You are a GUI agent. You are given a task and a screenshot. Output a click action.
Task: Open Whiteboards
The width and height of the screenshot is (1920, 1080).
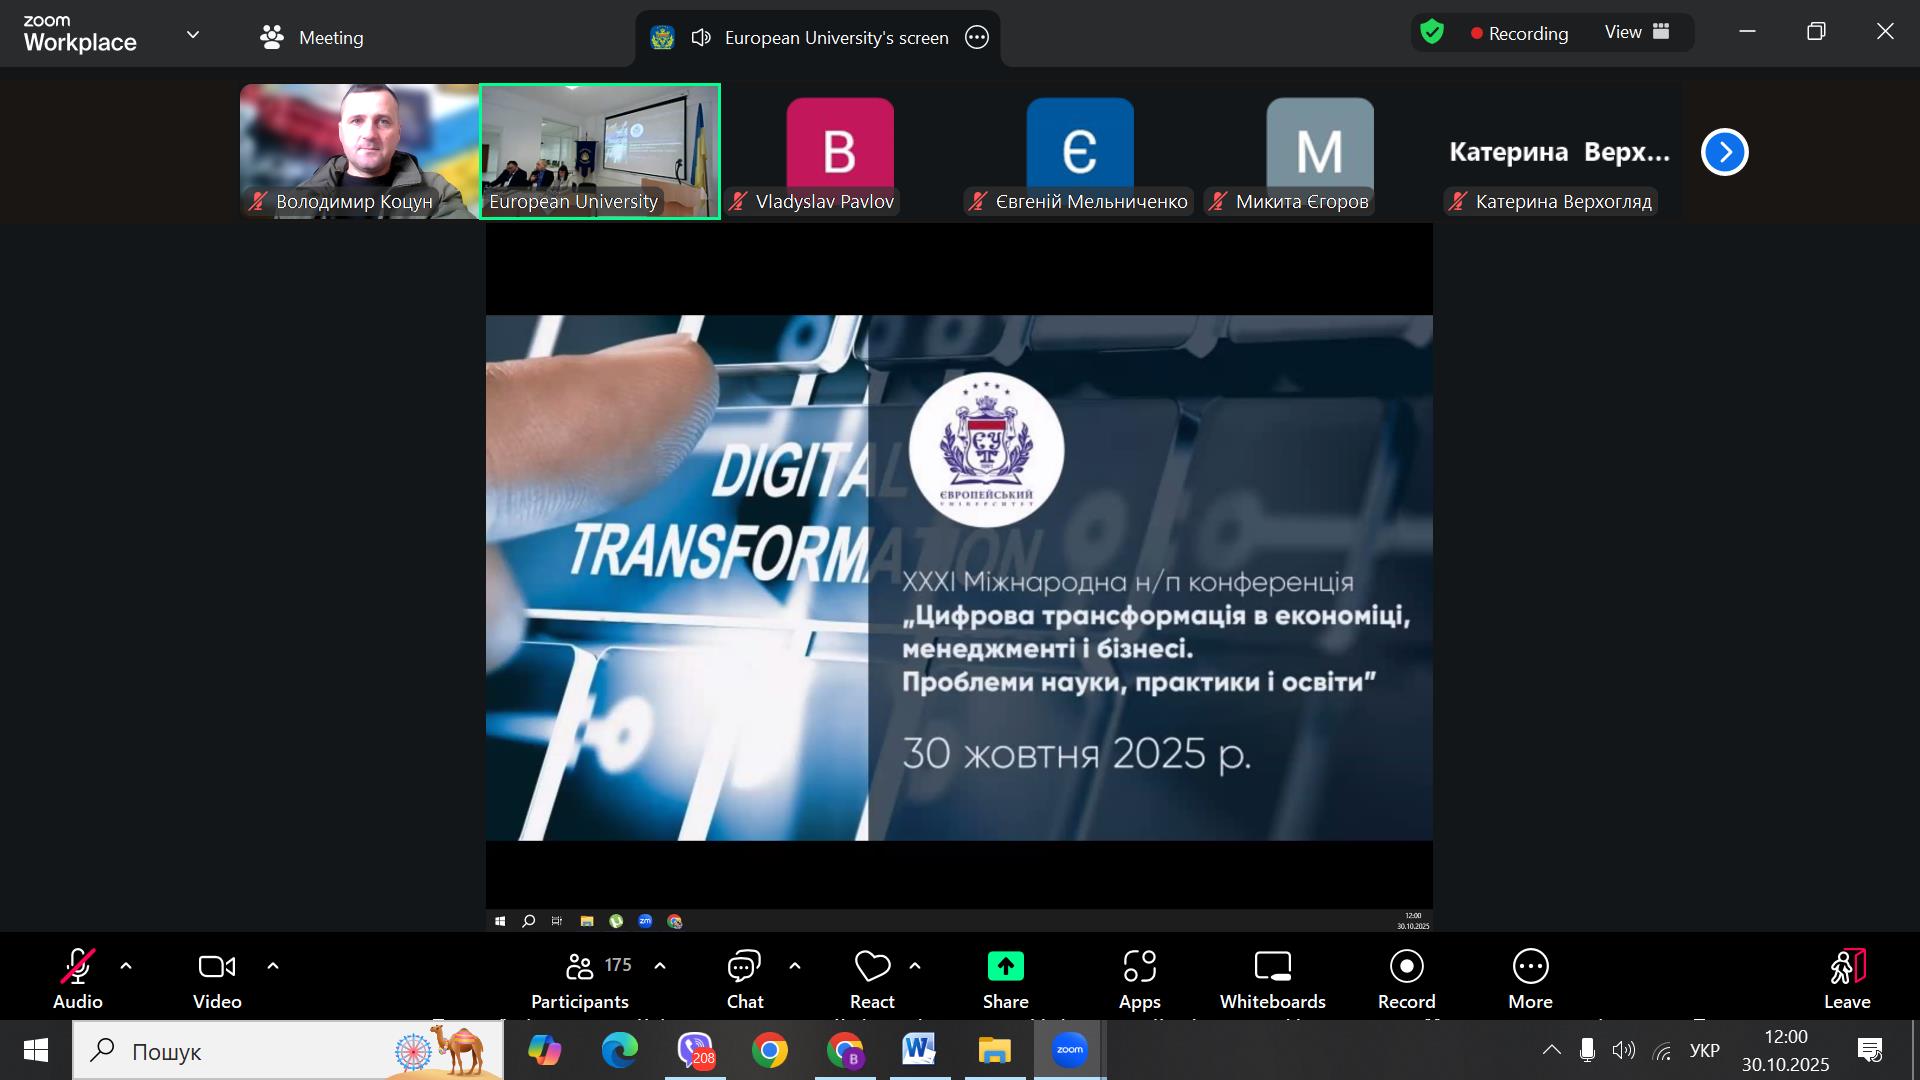coord(1272,978)
